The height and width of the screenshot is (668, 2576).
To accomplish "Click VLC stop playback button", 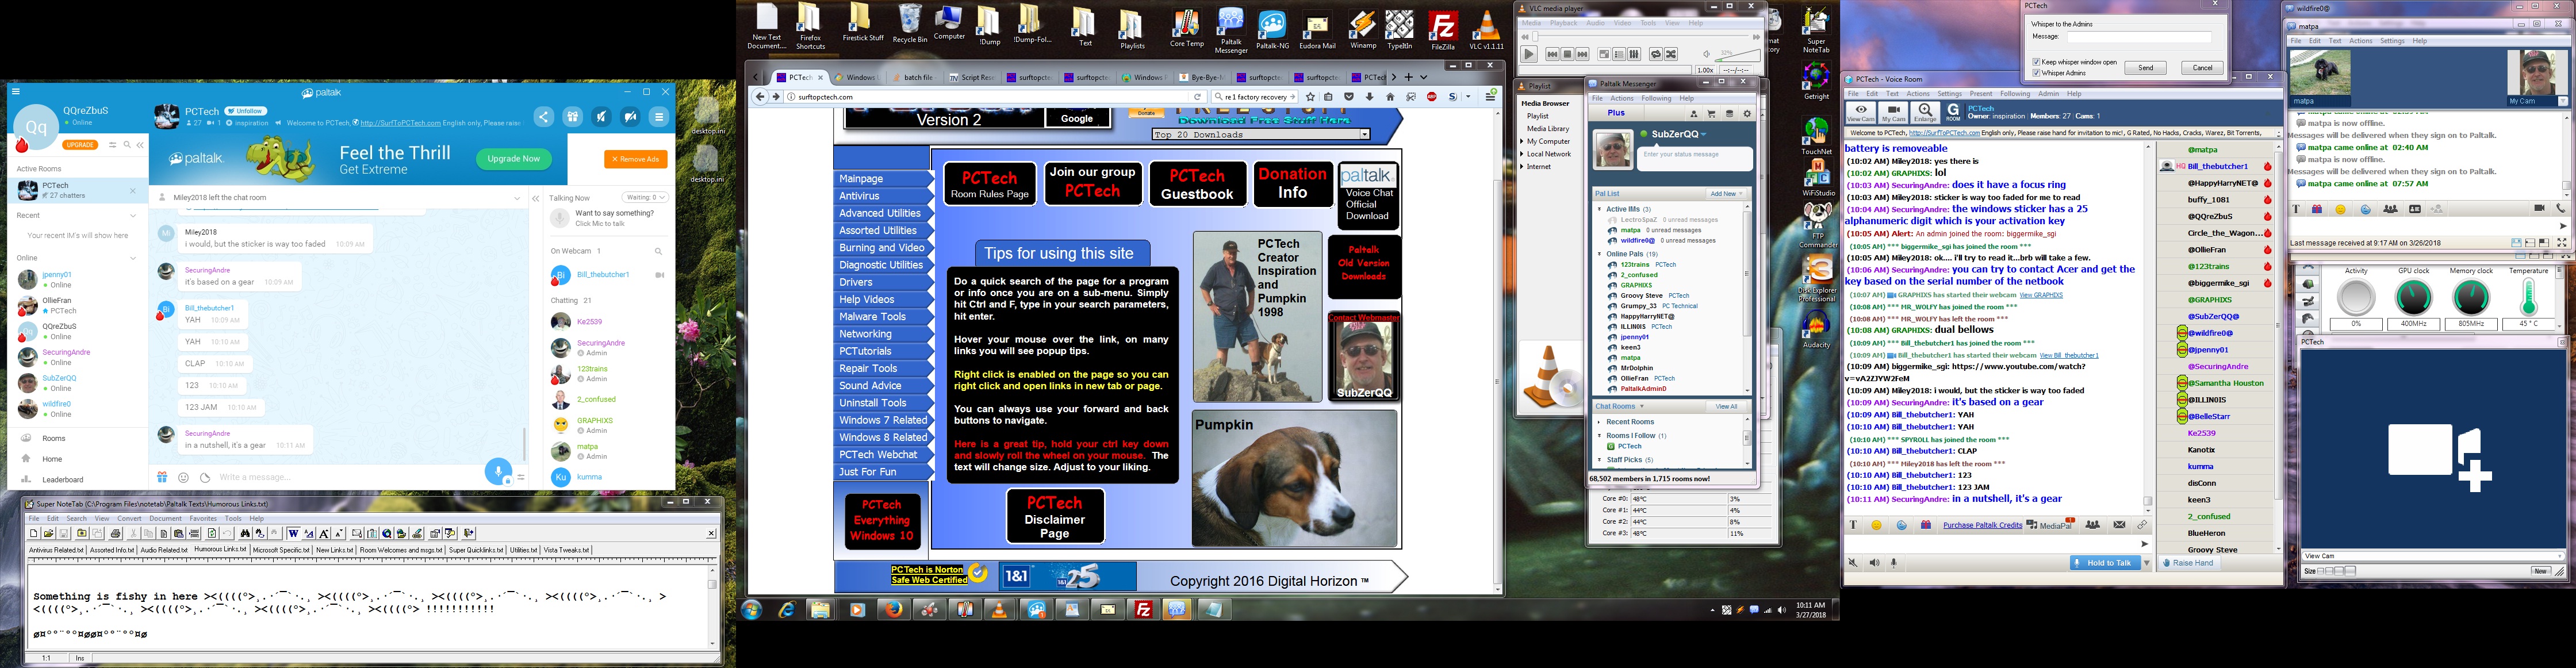I will 1568,55.
